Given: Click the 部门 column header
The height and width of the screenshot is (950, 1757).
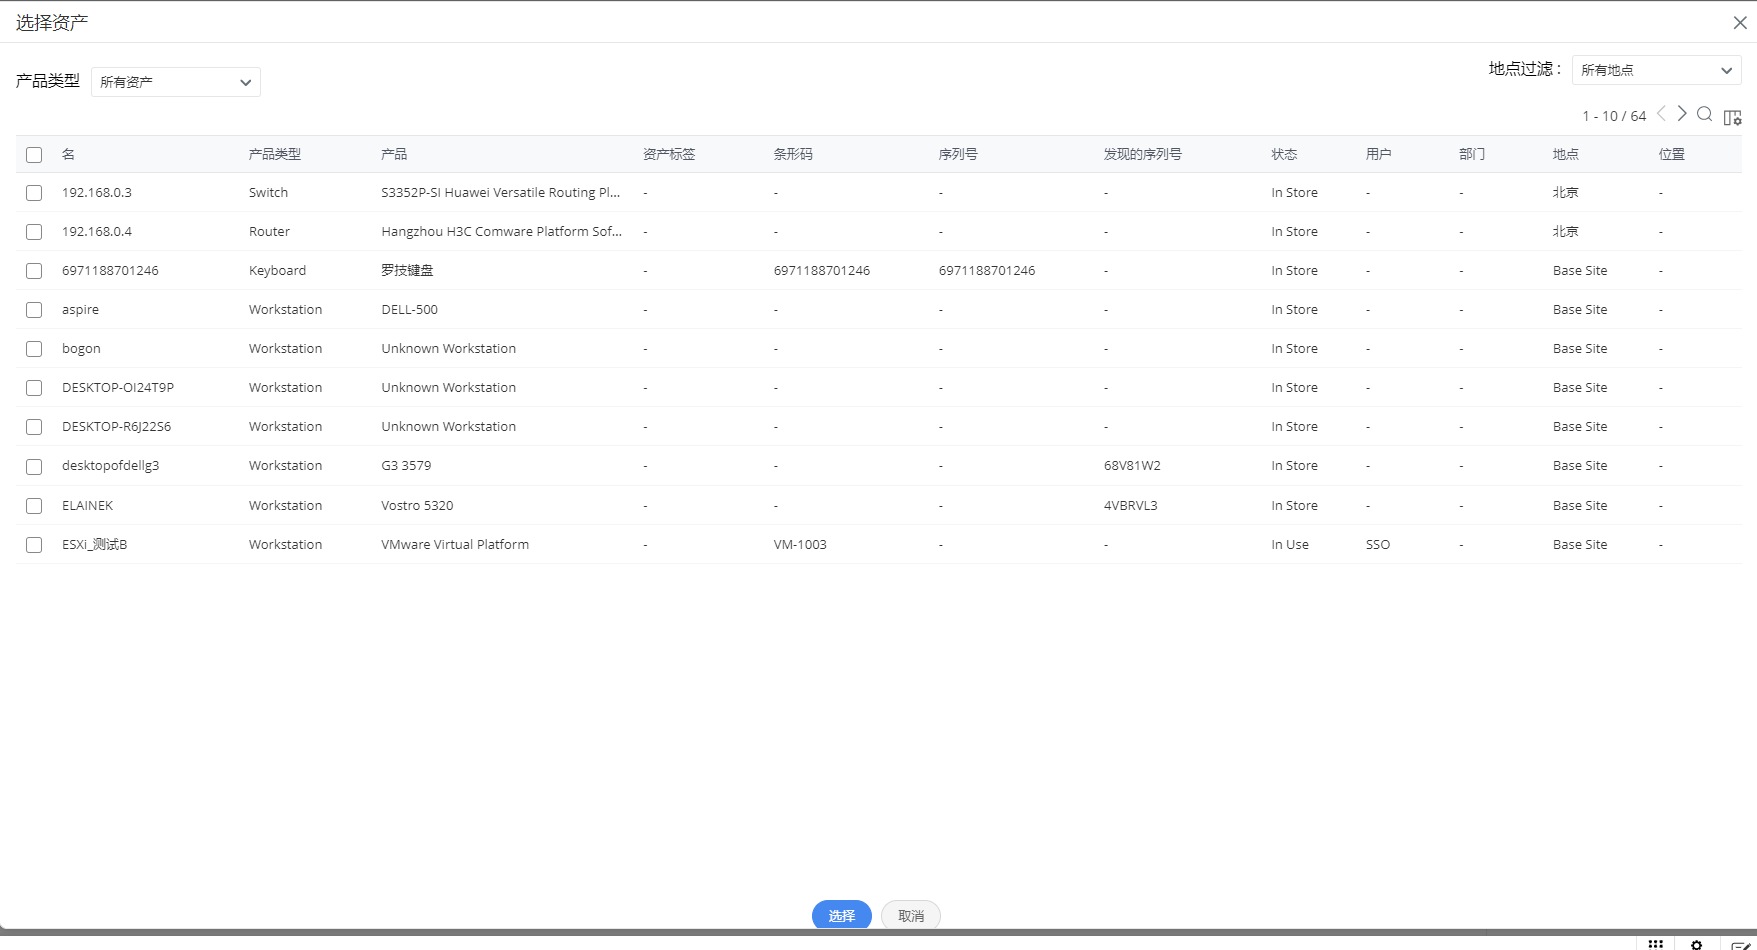Looking at the screenshot, I should point(1472,154).
